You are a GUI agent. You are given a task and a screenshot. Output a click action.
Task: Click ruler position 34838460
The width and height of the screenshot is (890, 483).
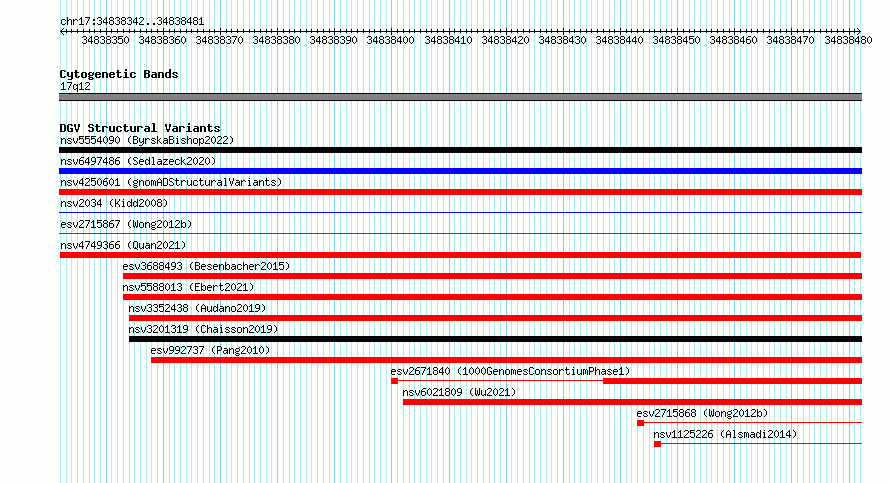pyautogui.click(x=733, y=40)
